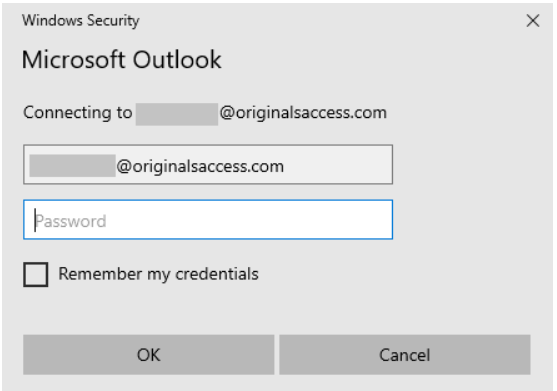Click the X icon in the title bar
The height and width of the screenshot is (391, 557).
(533, 21)
